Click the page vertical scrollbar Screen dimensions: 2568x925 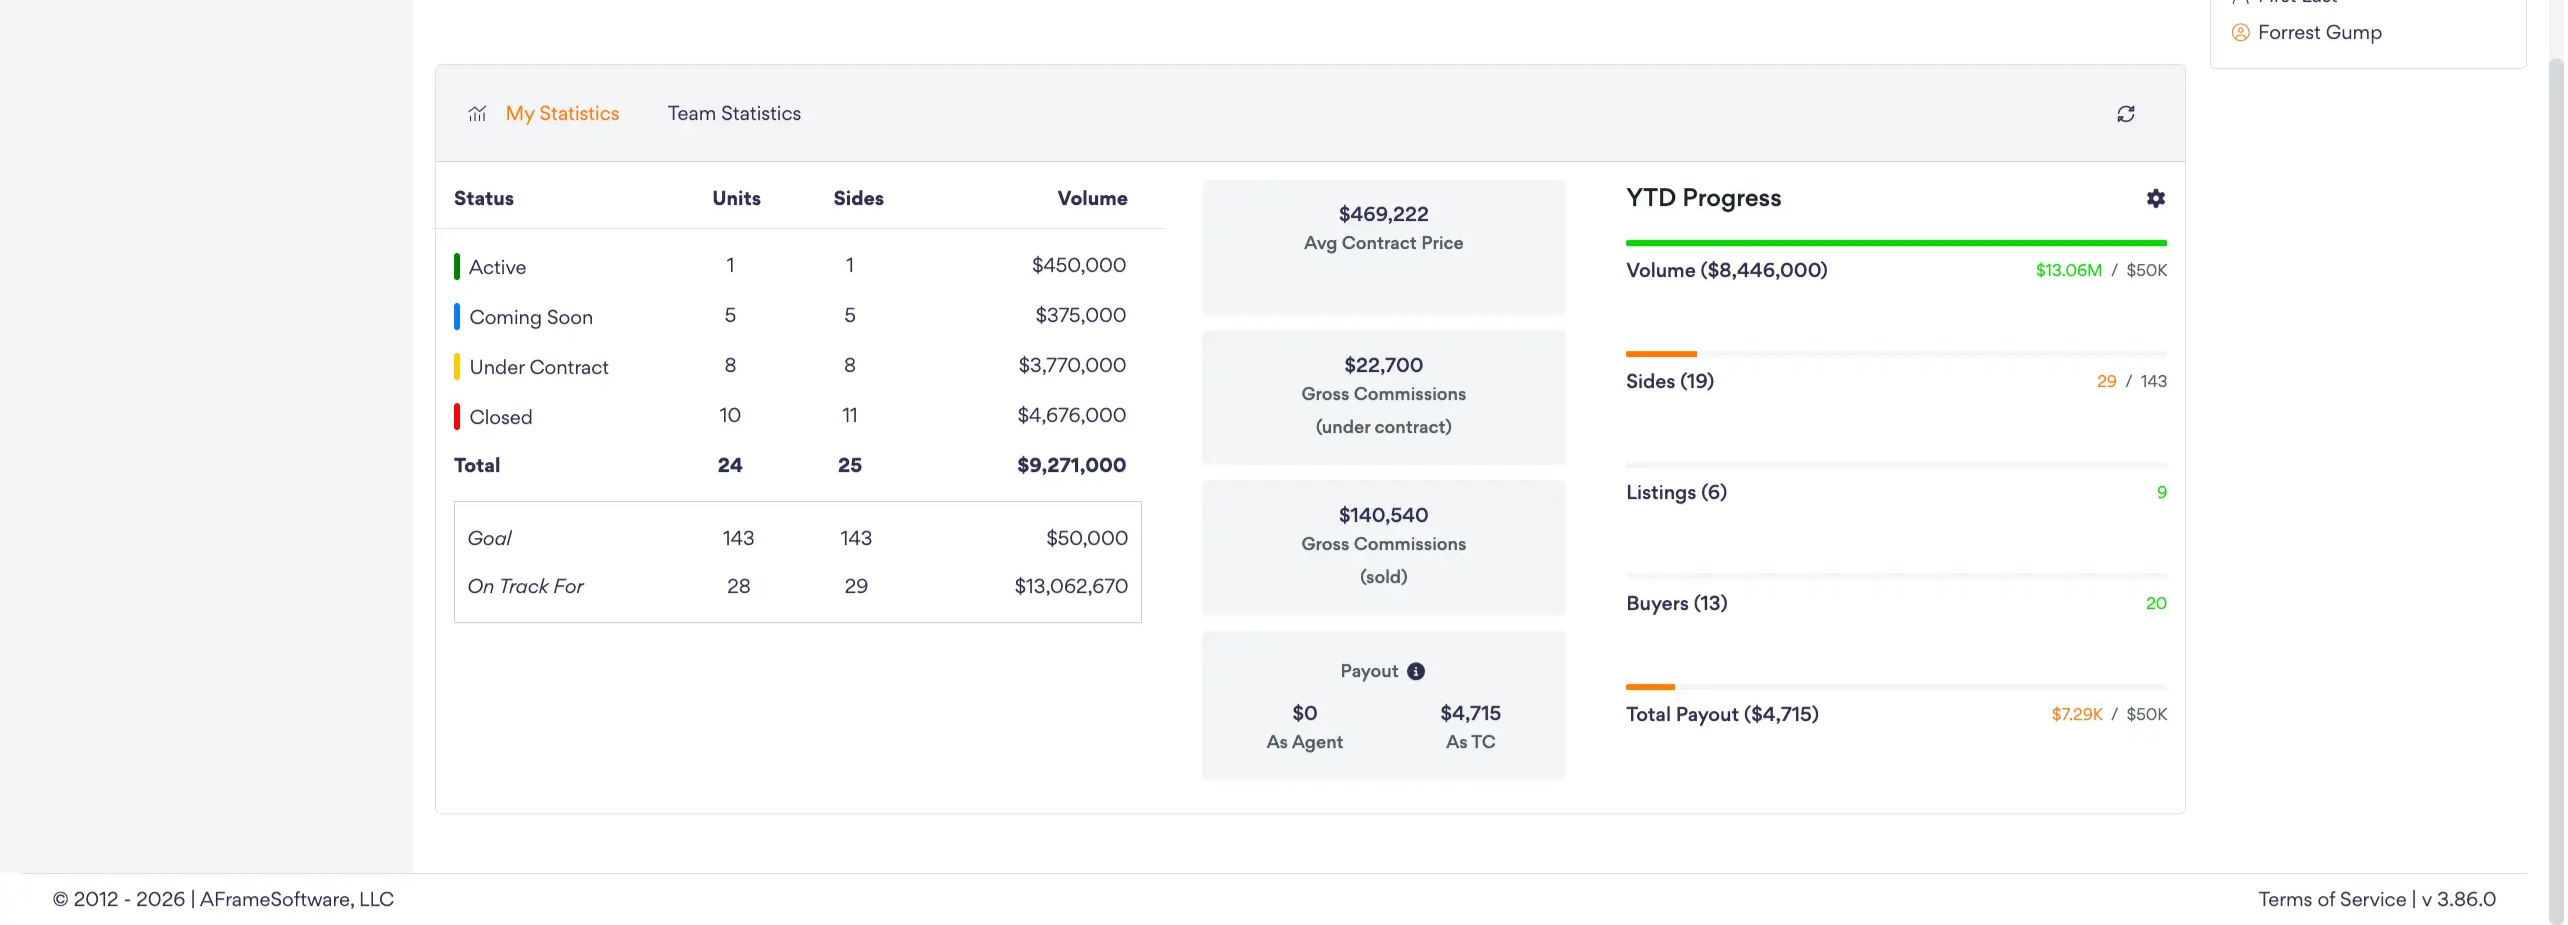2556,490
